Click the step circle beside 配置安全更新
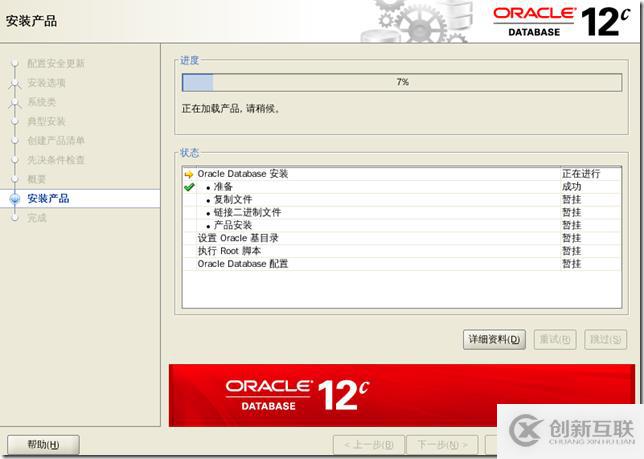The image size is (644, 459). pos(15,64)
